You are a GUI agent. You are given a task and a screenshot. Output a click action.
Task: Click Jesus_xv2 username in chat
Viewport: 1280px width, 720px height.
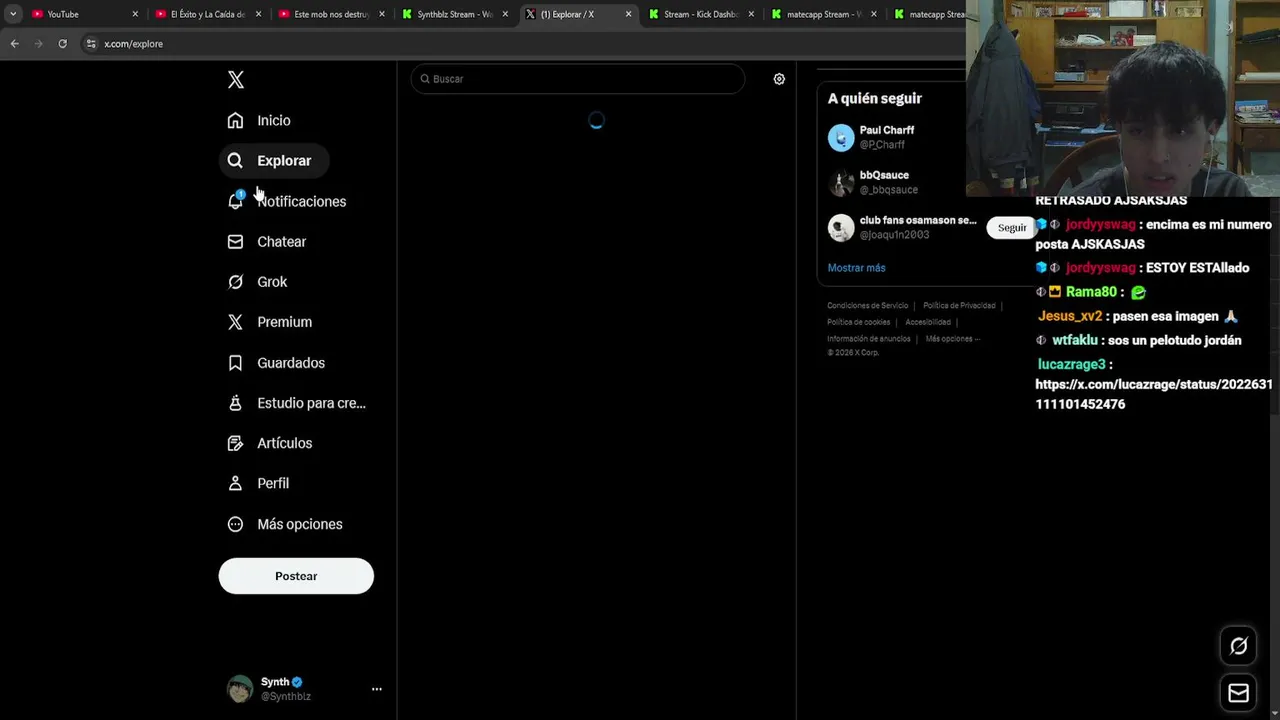pos(1070,316)
